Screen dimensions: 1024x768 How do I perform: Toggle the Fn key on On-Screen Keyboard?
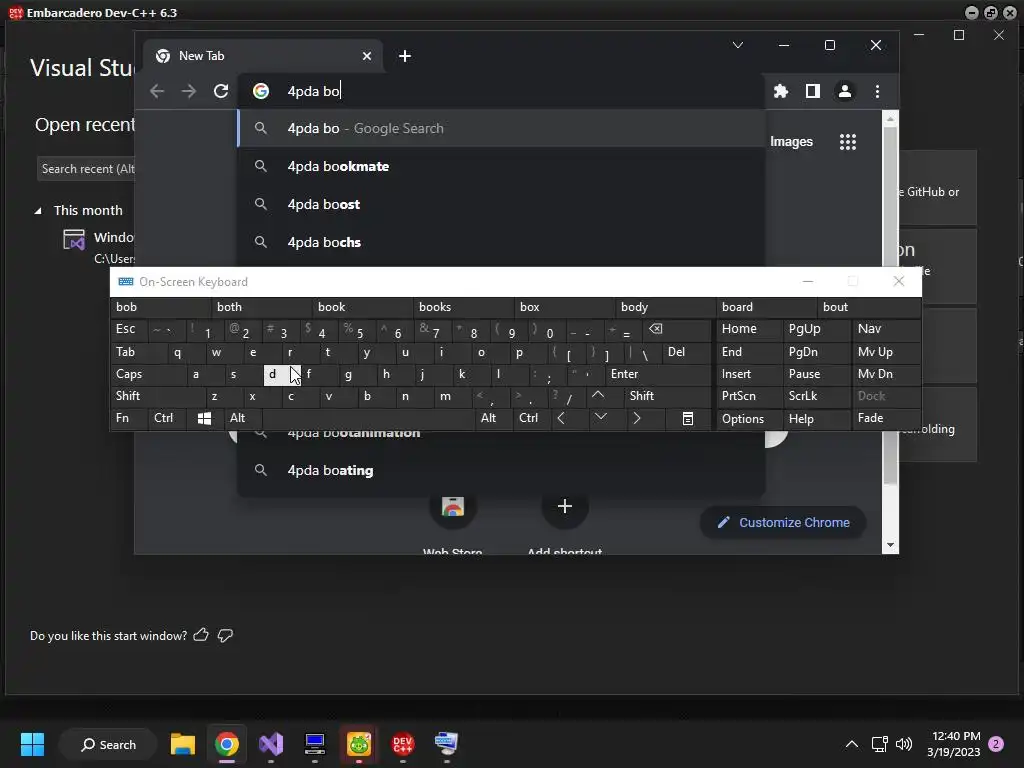pyautogui.click(x=129, y=419)
